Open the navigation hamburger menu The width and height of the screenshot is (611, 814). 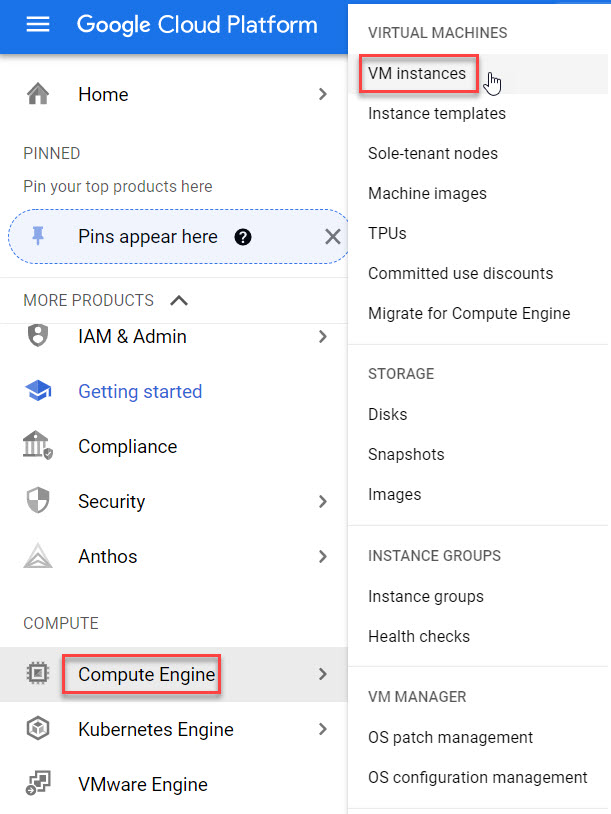[x=39, y=25]
